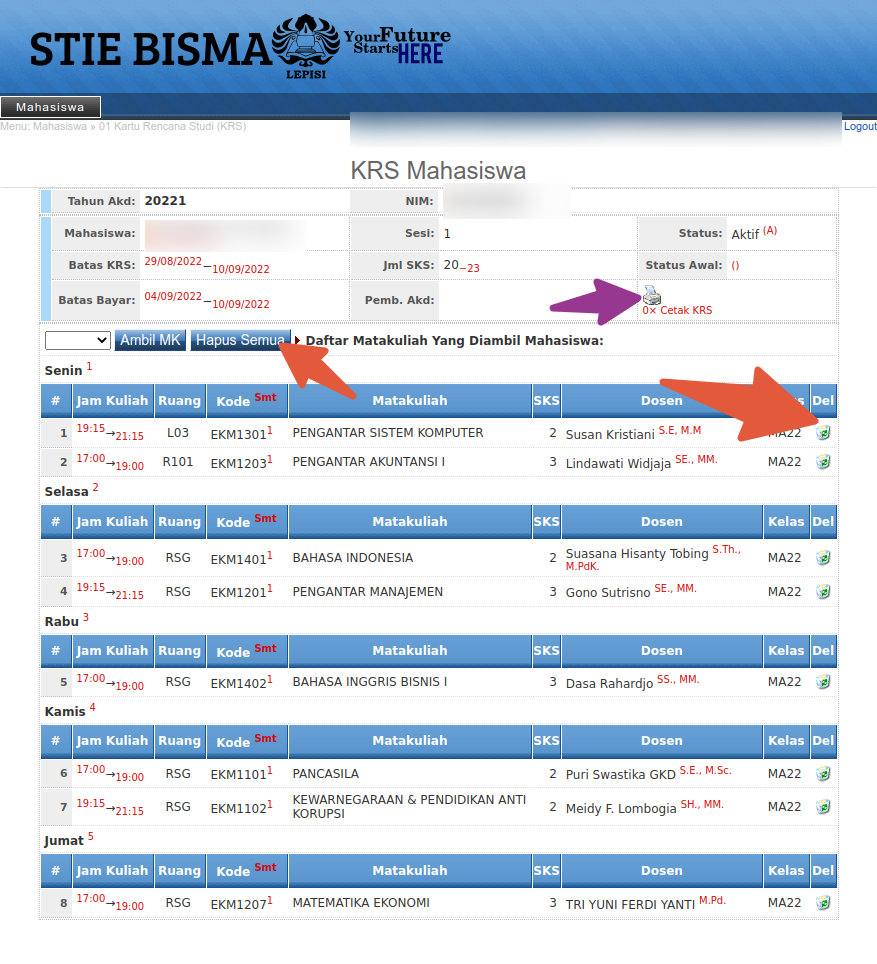Click Daftar Matakuliah Yang Diambil Mahasiswa heading
The image size is (877, 964).
[454, 341]
